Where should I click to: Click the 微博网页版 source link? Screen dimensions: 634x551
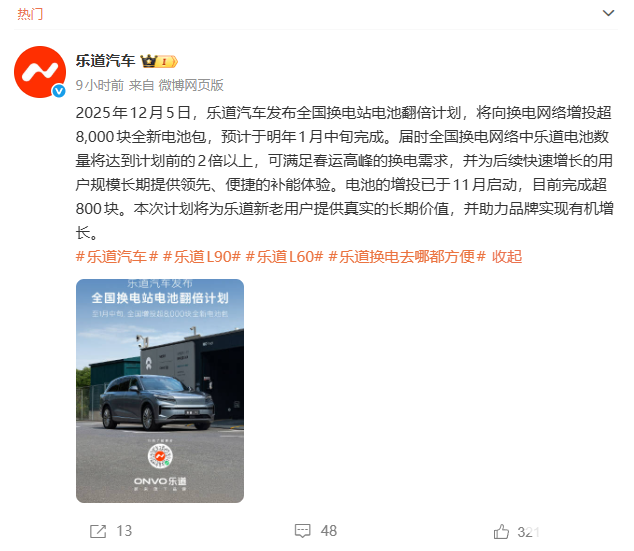(191, 85)
